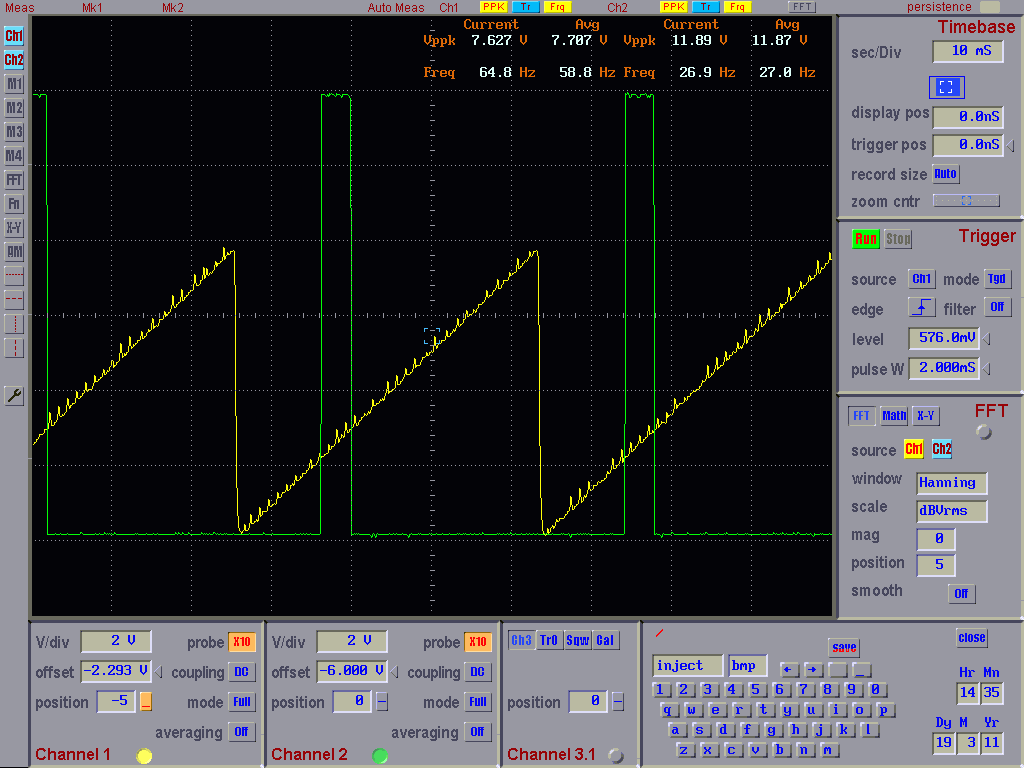Toggle Channel 1 averaging Off button
Screen dimensions: 1024x768
[x=242, y=732]
